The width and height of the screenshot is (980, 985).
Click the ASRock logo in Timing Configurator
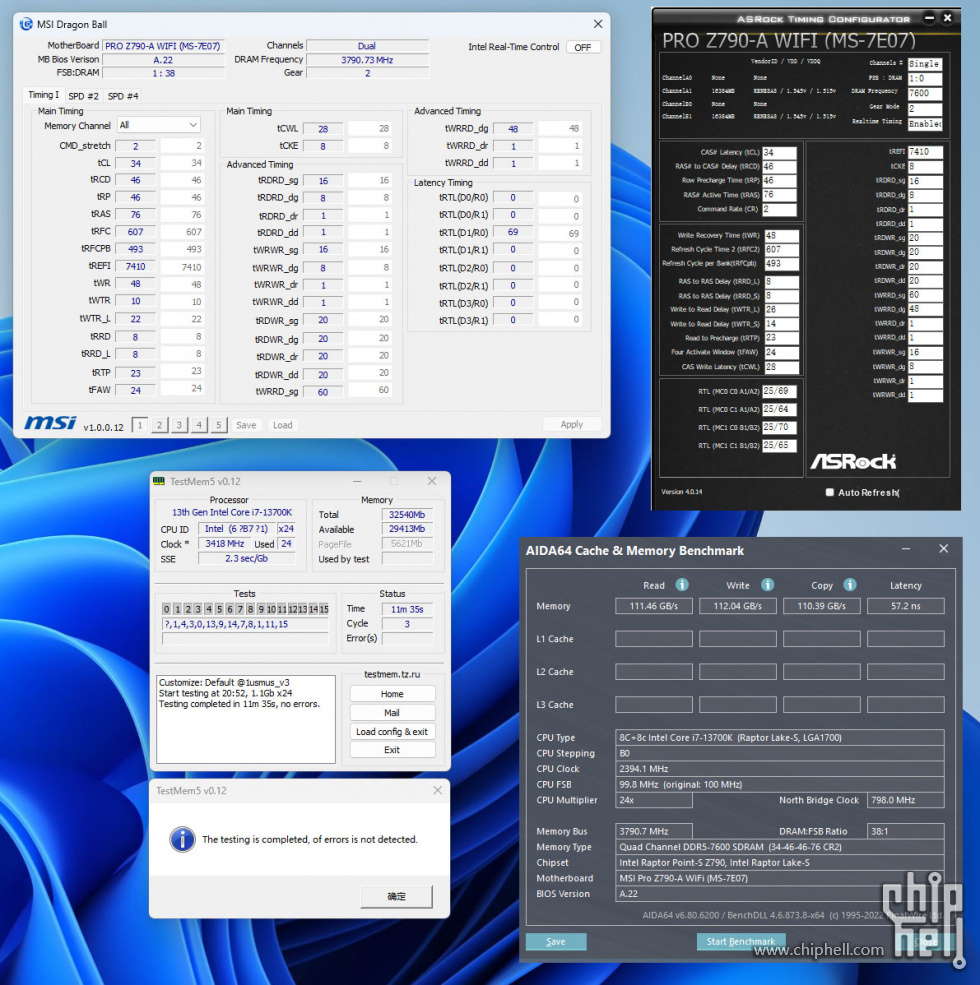853,462
